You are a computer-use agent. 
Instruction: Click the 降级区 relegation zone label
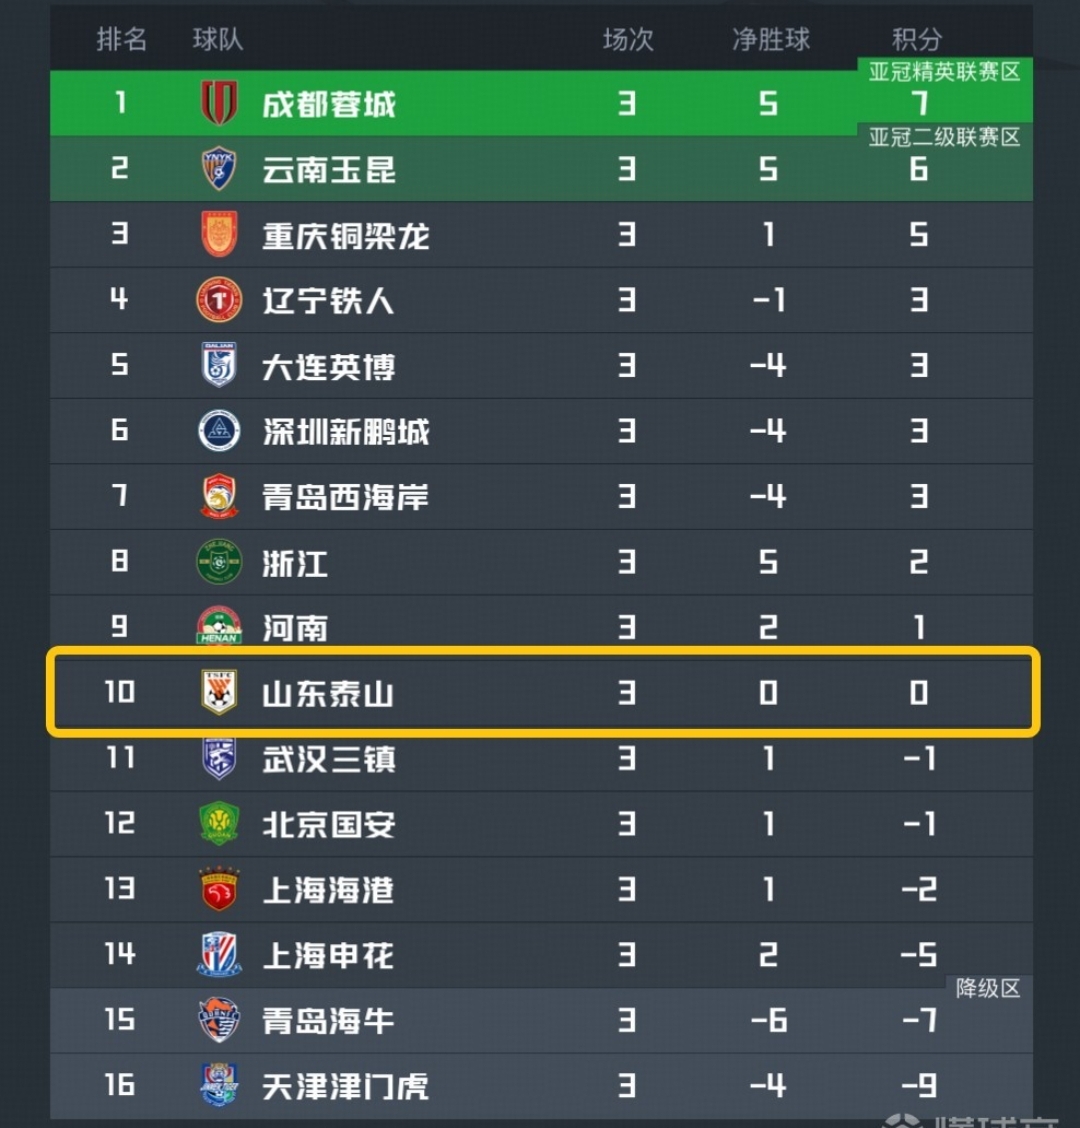987,988
